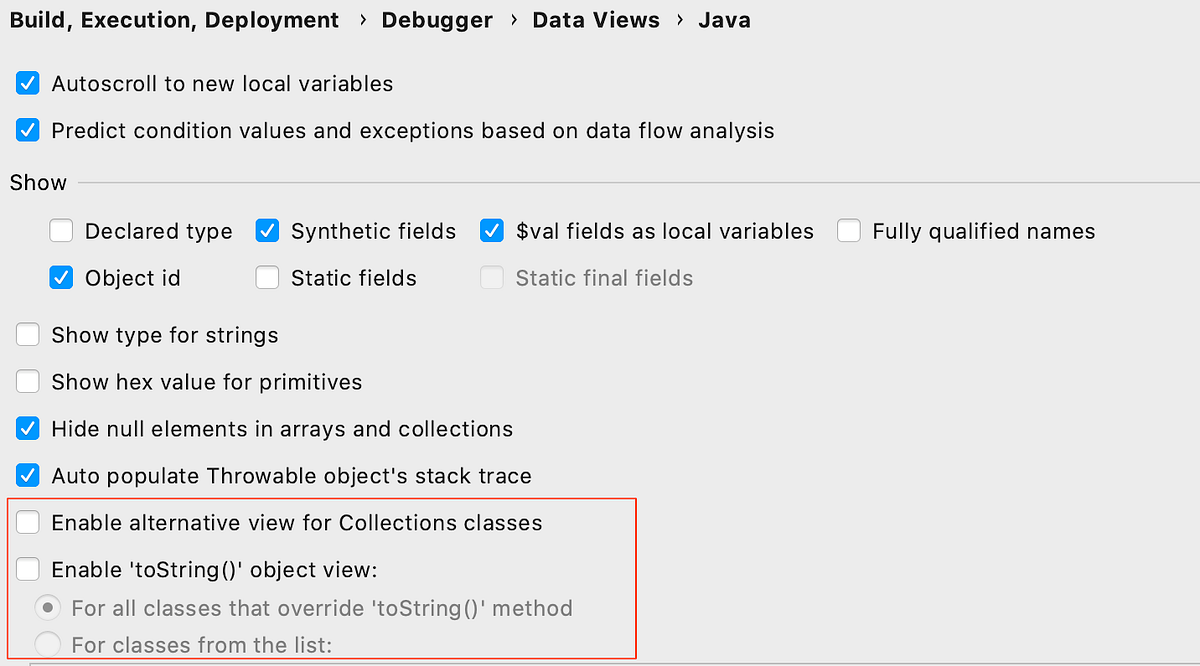Enable 'Show hex value for primitives'
This screenshot has height=666, width=1200.
click(x=27, y=381)
